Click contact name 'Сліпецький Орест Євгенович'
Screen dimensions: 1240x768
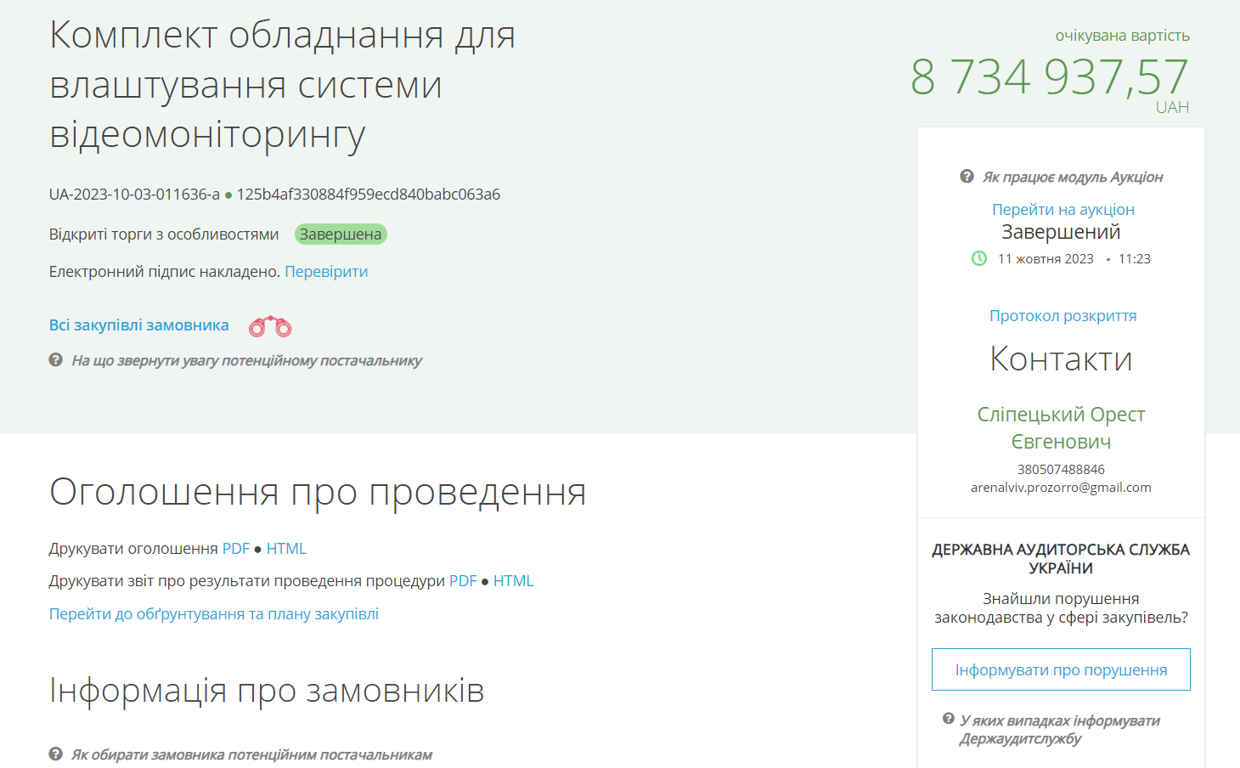(x=1060, y=428)
